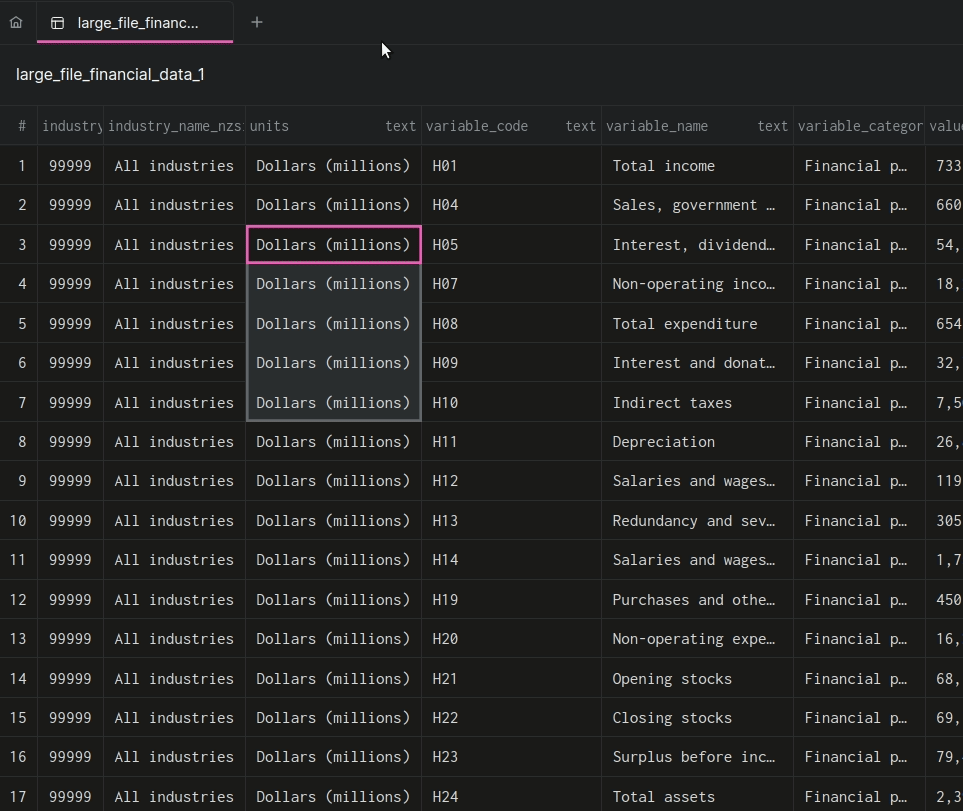Click the # row number header
The image size is (963, 811).
tap(22, 126)
